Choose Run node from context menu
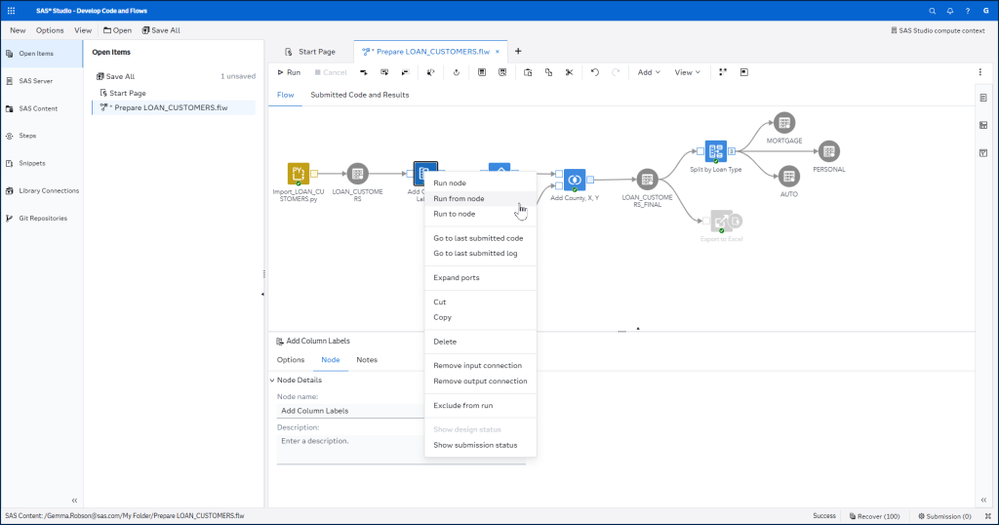Screen dimensions: 999x525 click(x=480, y=183)
